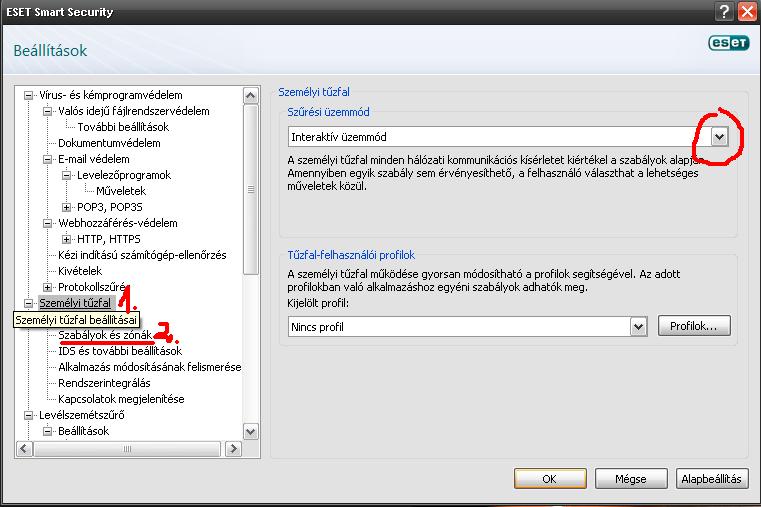Select Kézi indítású számítógép-ellenőrzés item
Screen dimensions: 761x507
(142, 255)
